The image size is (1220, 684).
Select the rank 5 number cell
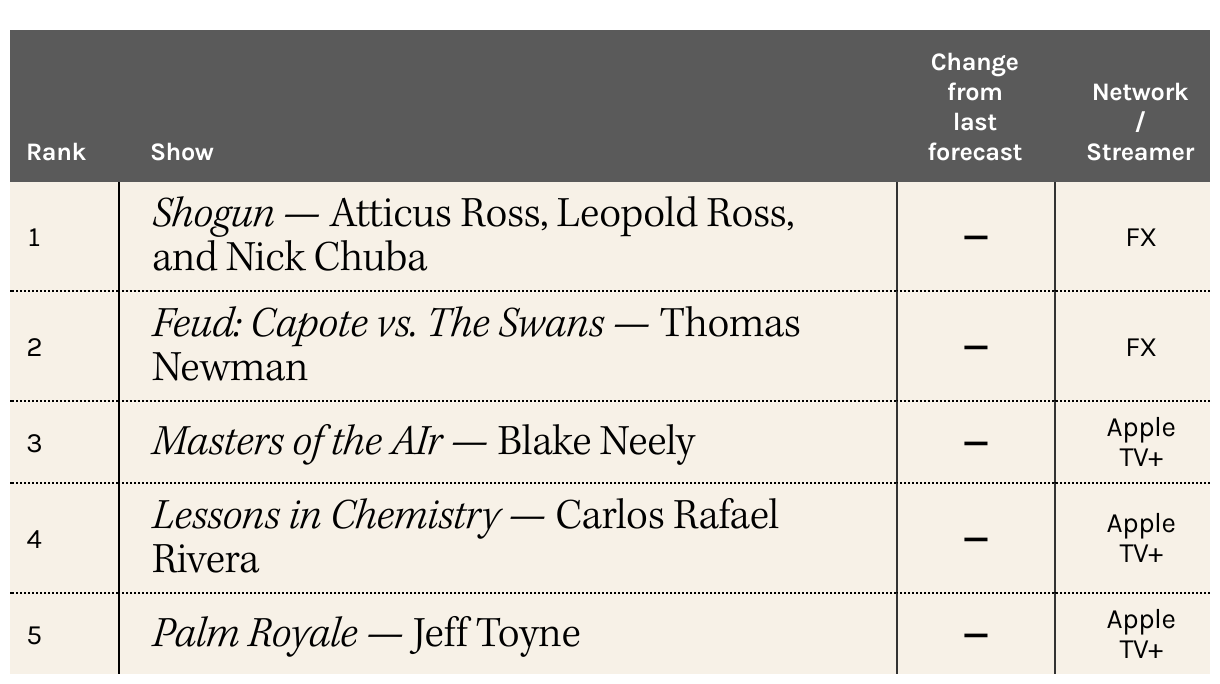click(x=35, y=635)
